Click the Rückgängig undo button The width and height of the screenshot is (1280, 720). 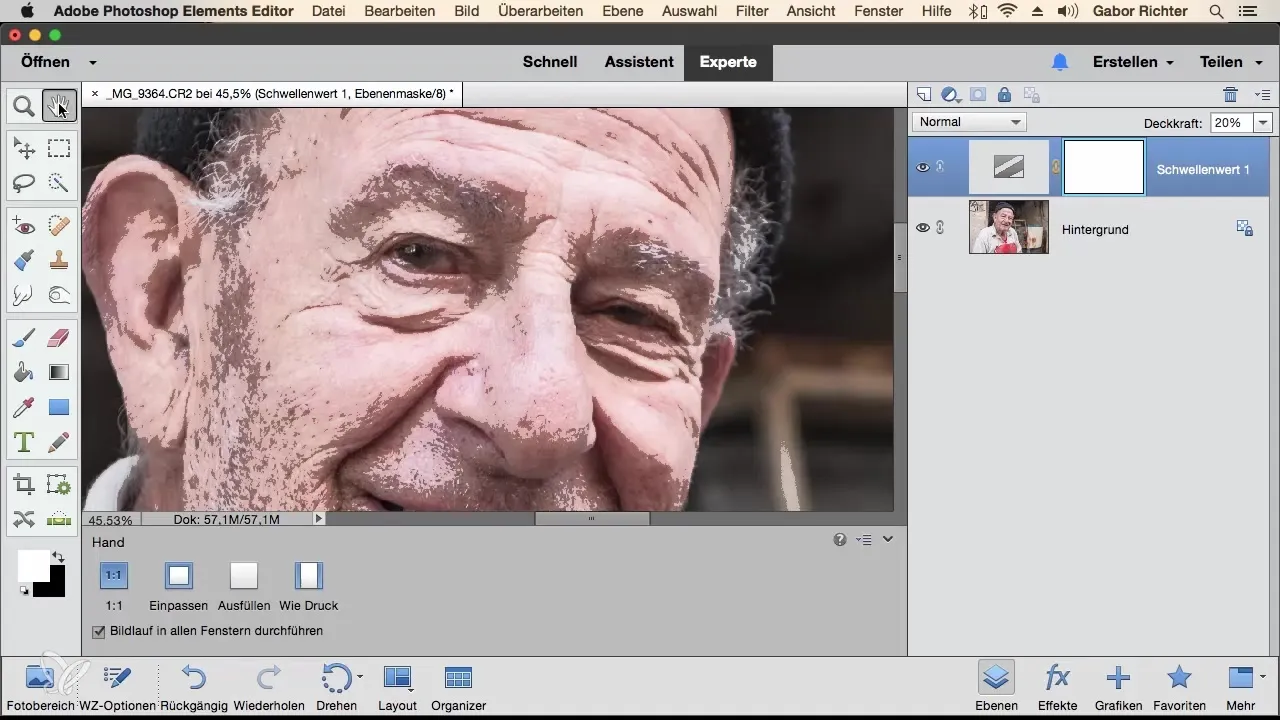click(x=194, y=687)
